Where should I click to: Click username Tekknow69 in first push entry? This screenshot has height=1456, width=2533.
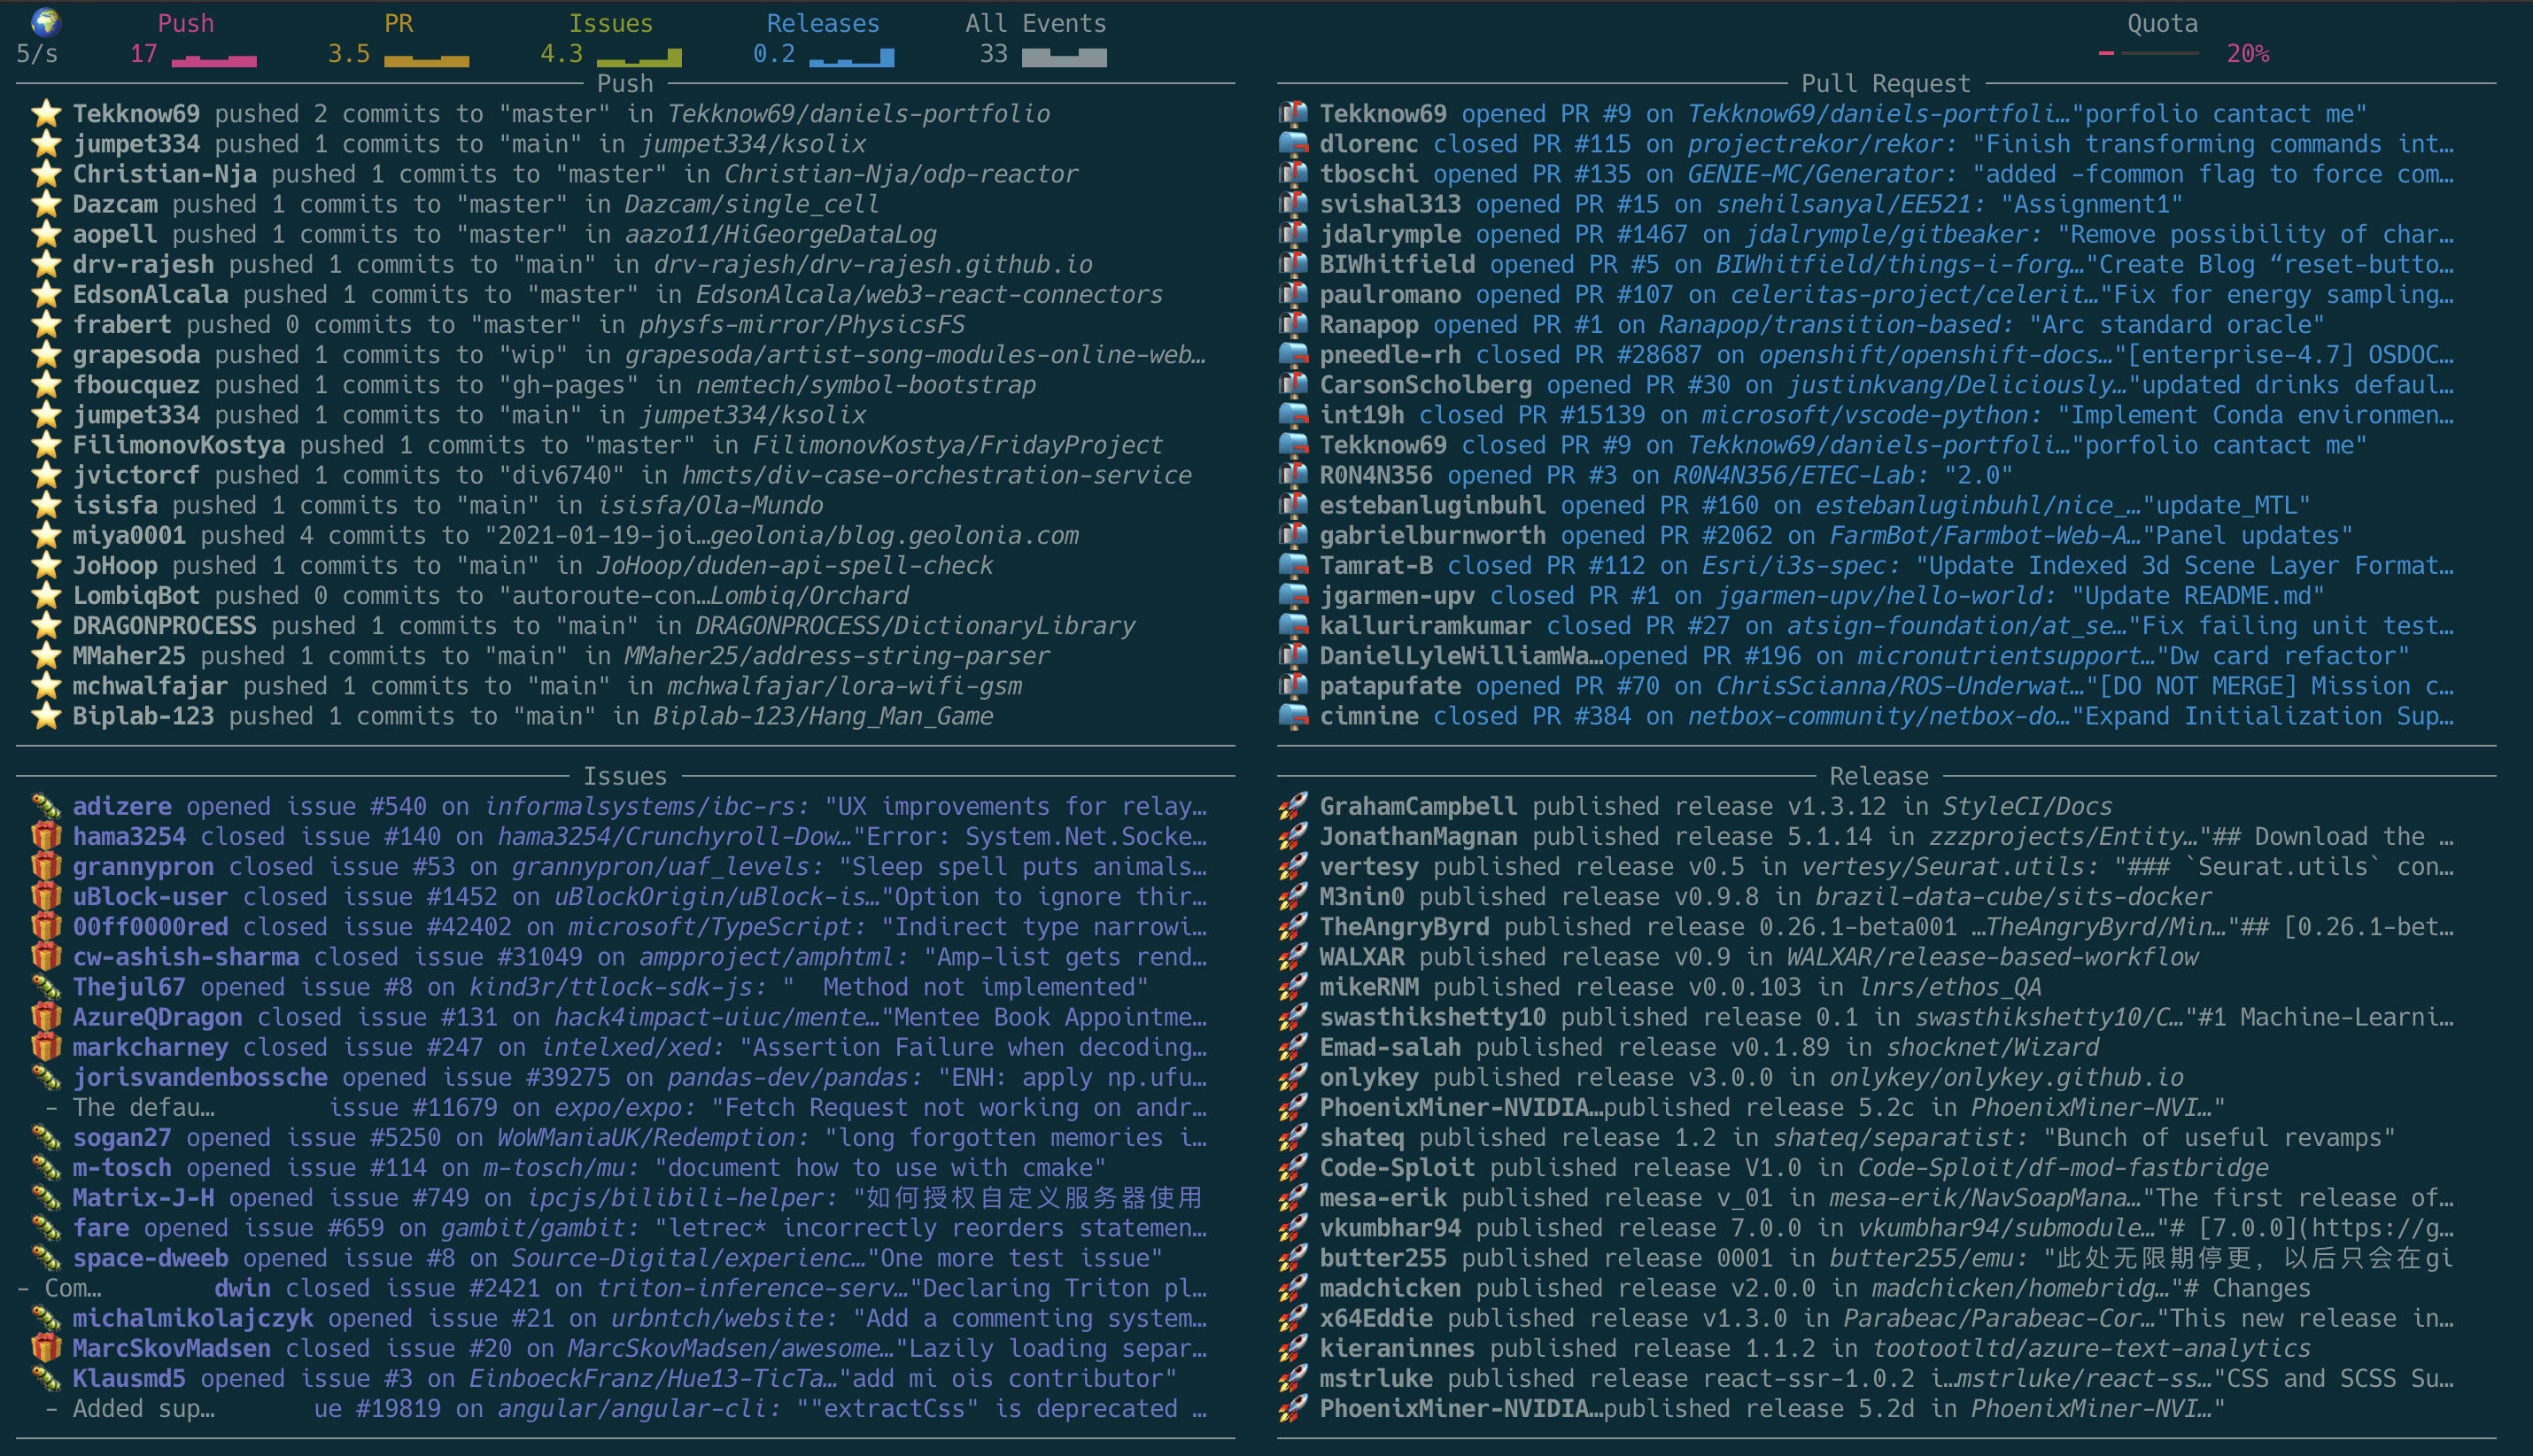pos(136,114)
